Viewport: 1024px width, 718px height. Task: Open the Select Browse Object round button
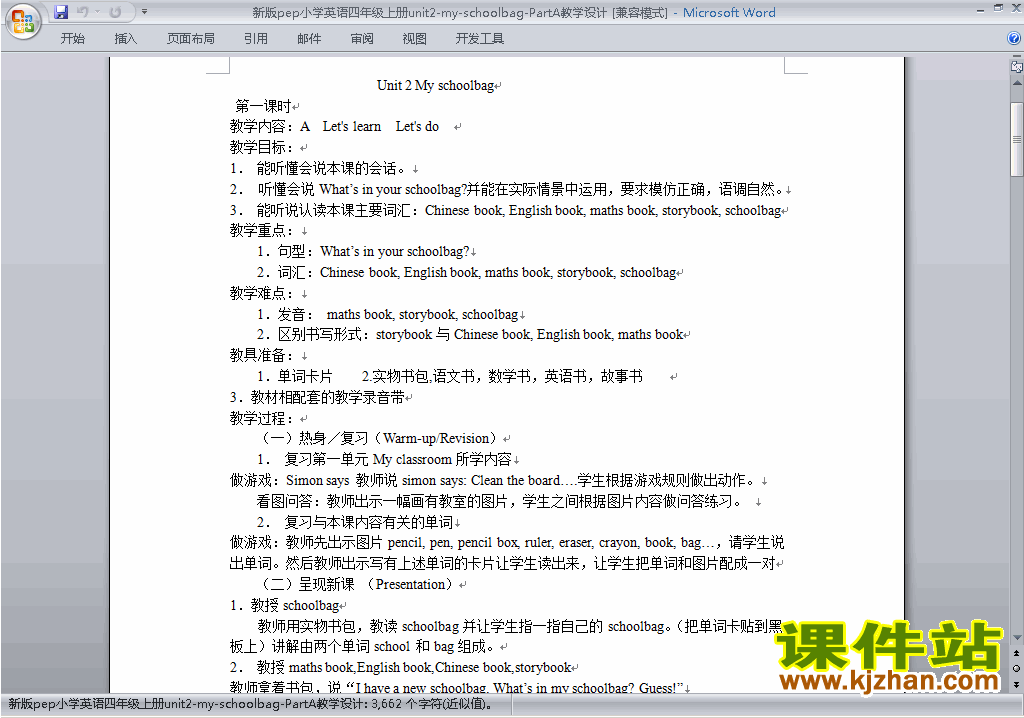[1016, 668]
